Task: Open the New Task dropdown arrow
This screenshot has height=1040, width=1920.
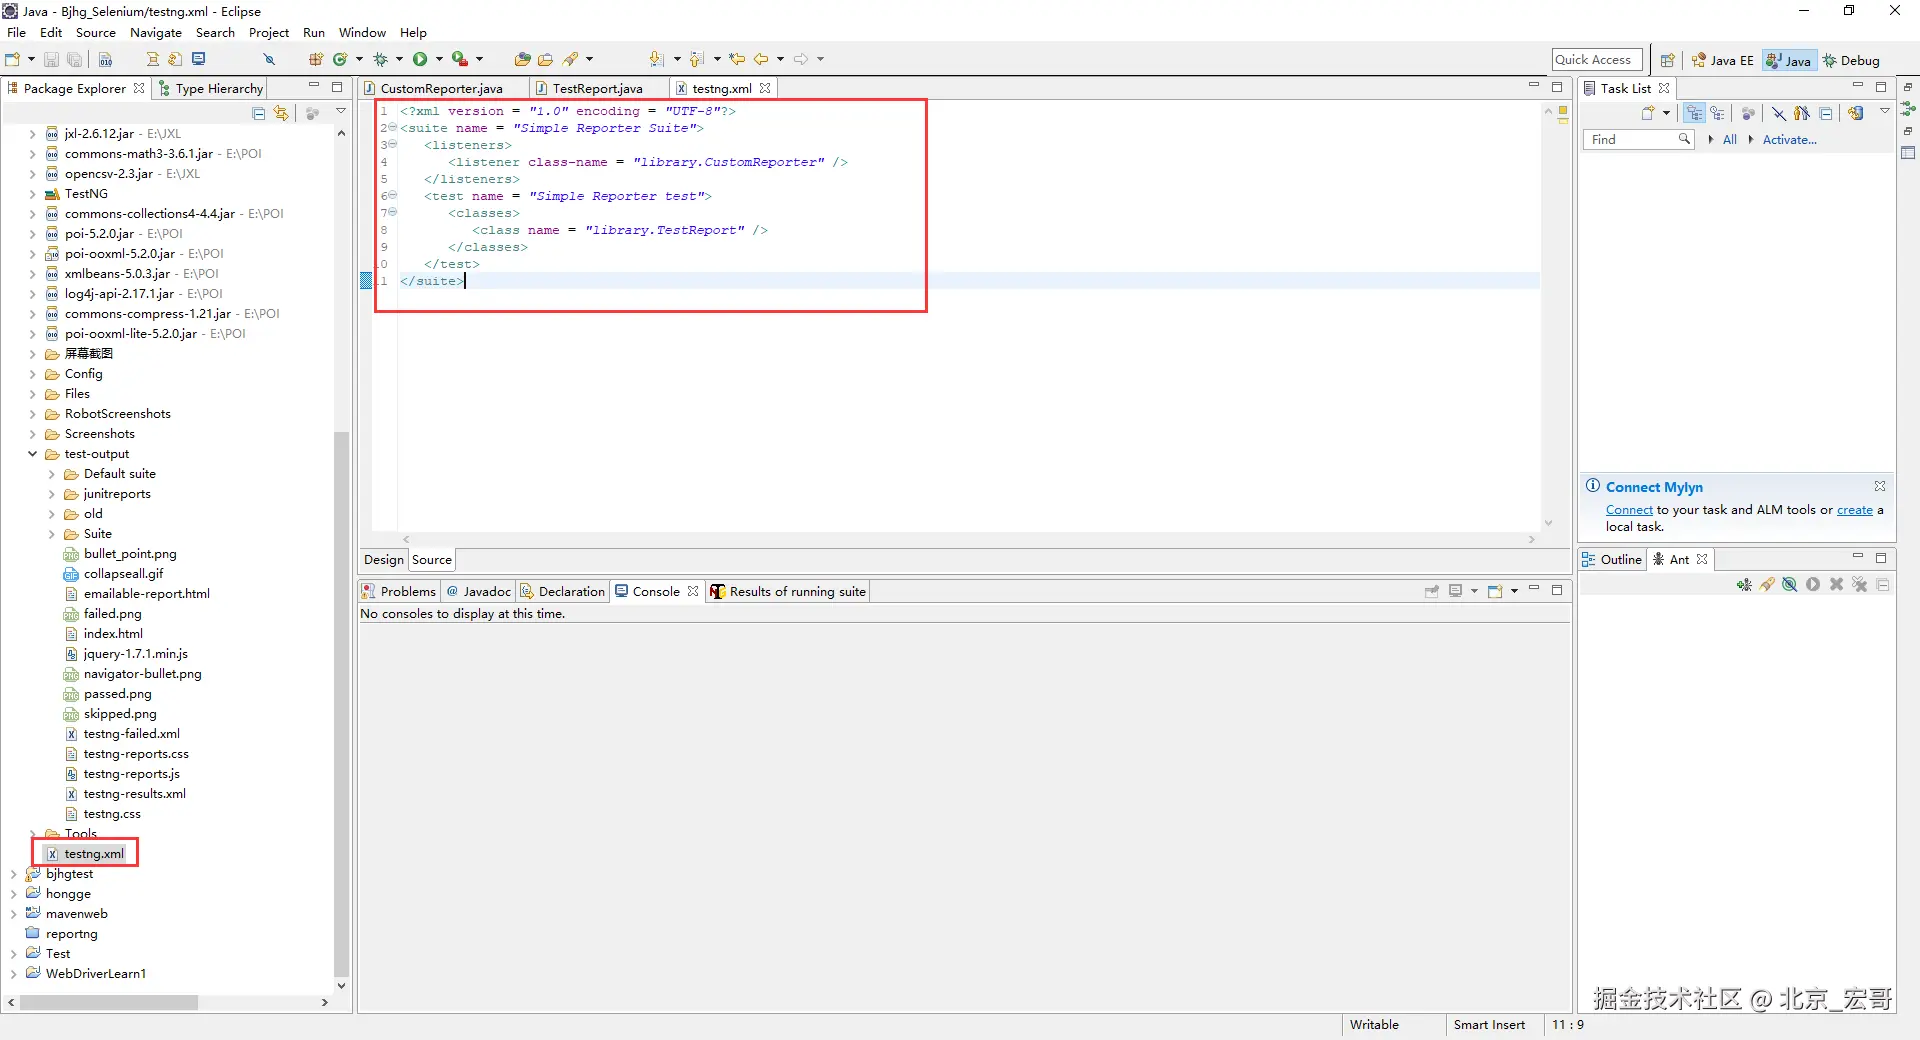Action: point(1666,113)
